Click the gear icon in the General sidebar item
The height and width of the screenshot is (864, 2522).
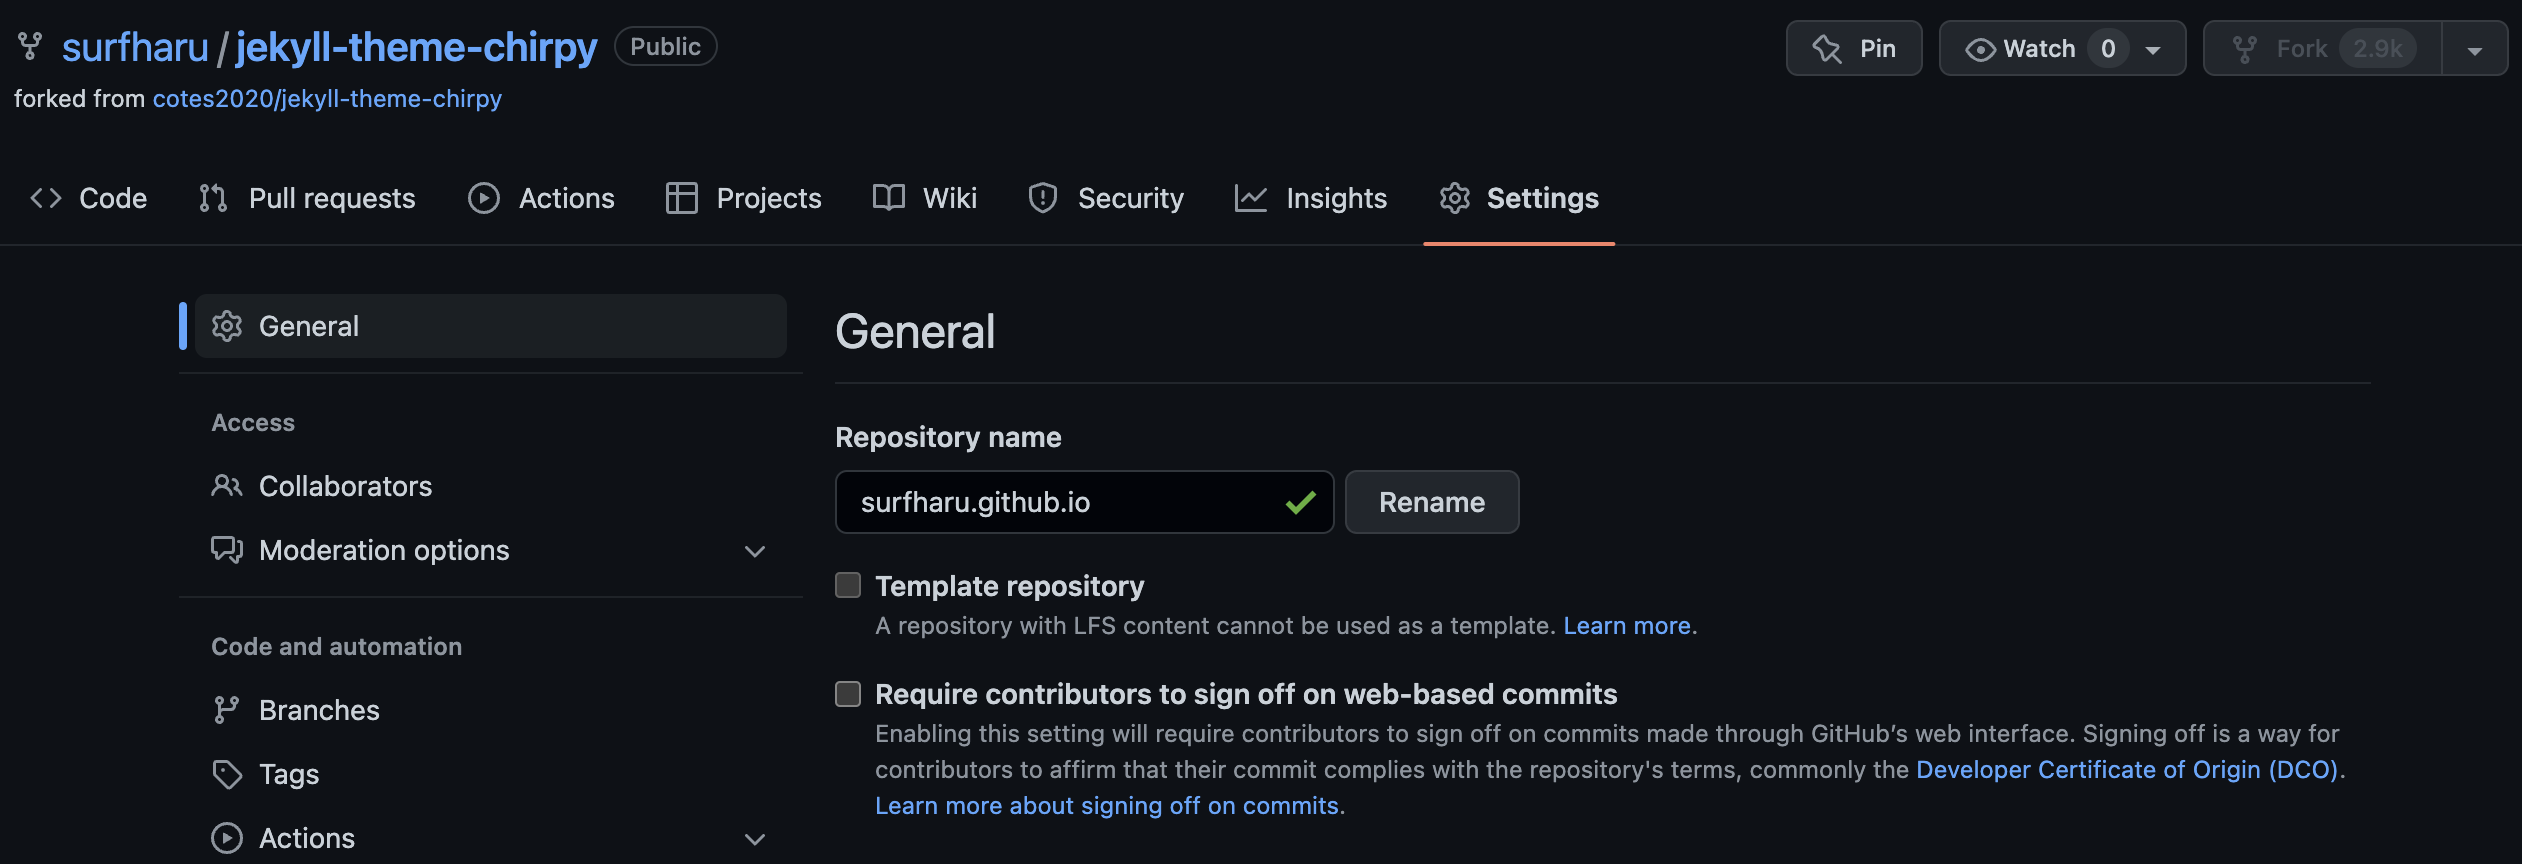[x=227, y=326]
